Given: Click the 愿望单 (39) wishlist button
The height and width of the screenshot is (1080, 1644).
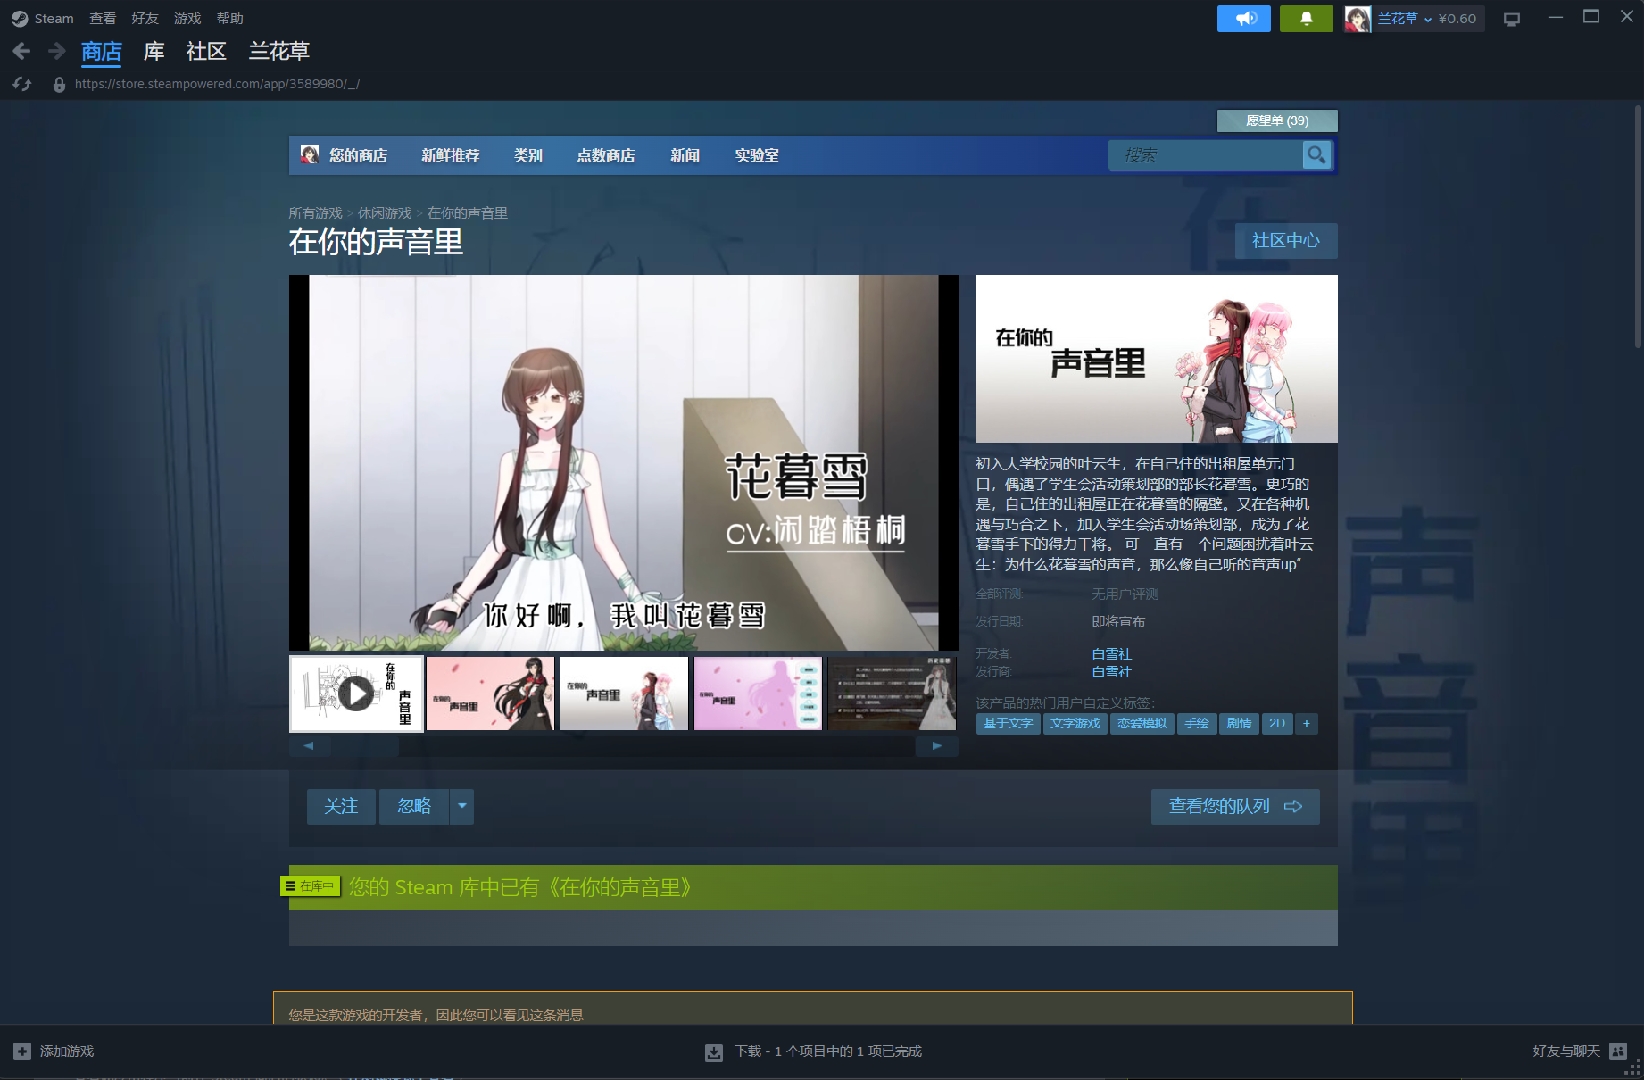Looking at the screenshot, I should [x=1277, y=121].
